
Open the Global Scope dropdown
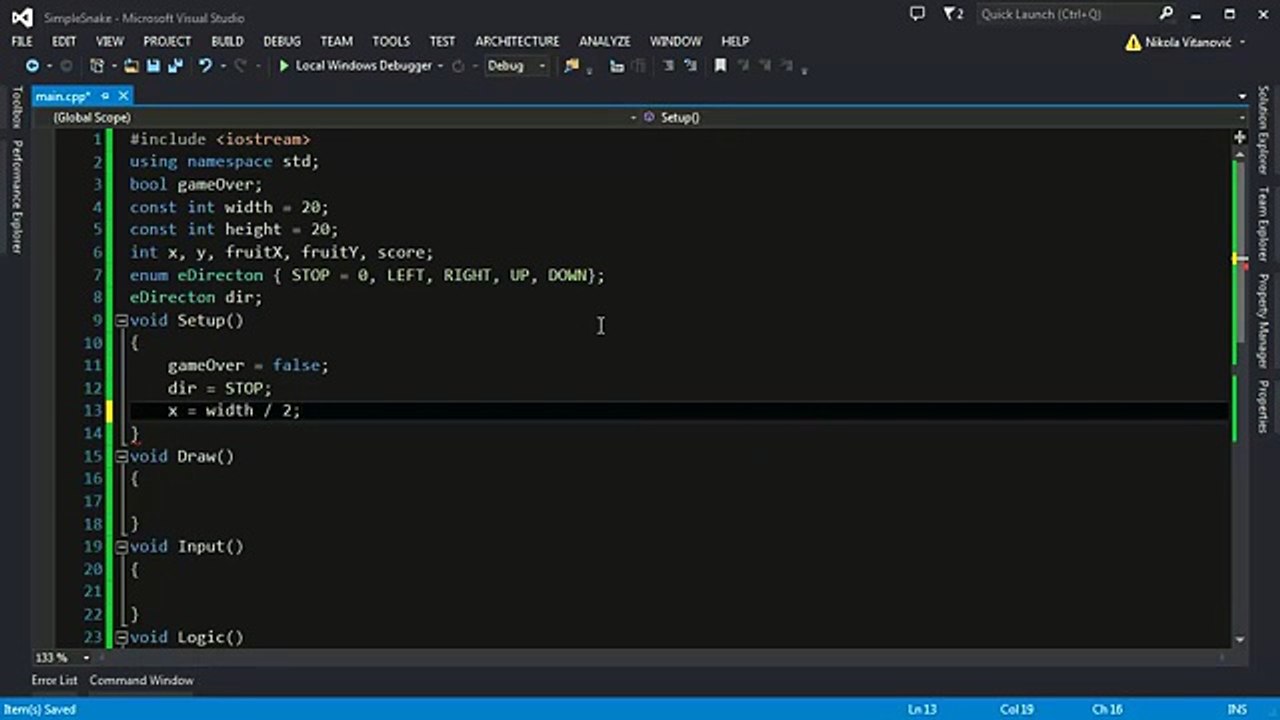coord(343,117)
